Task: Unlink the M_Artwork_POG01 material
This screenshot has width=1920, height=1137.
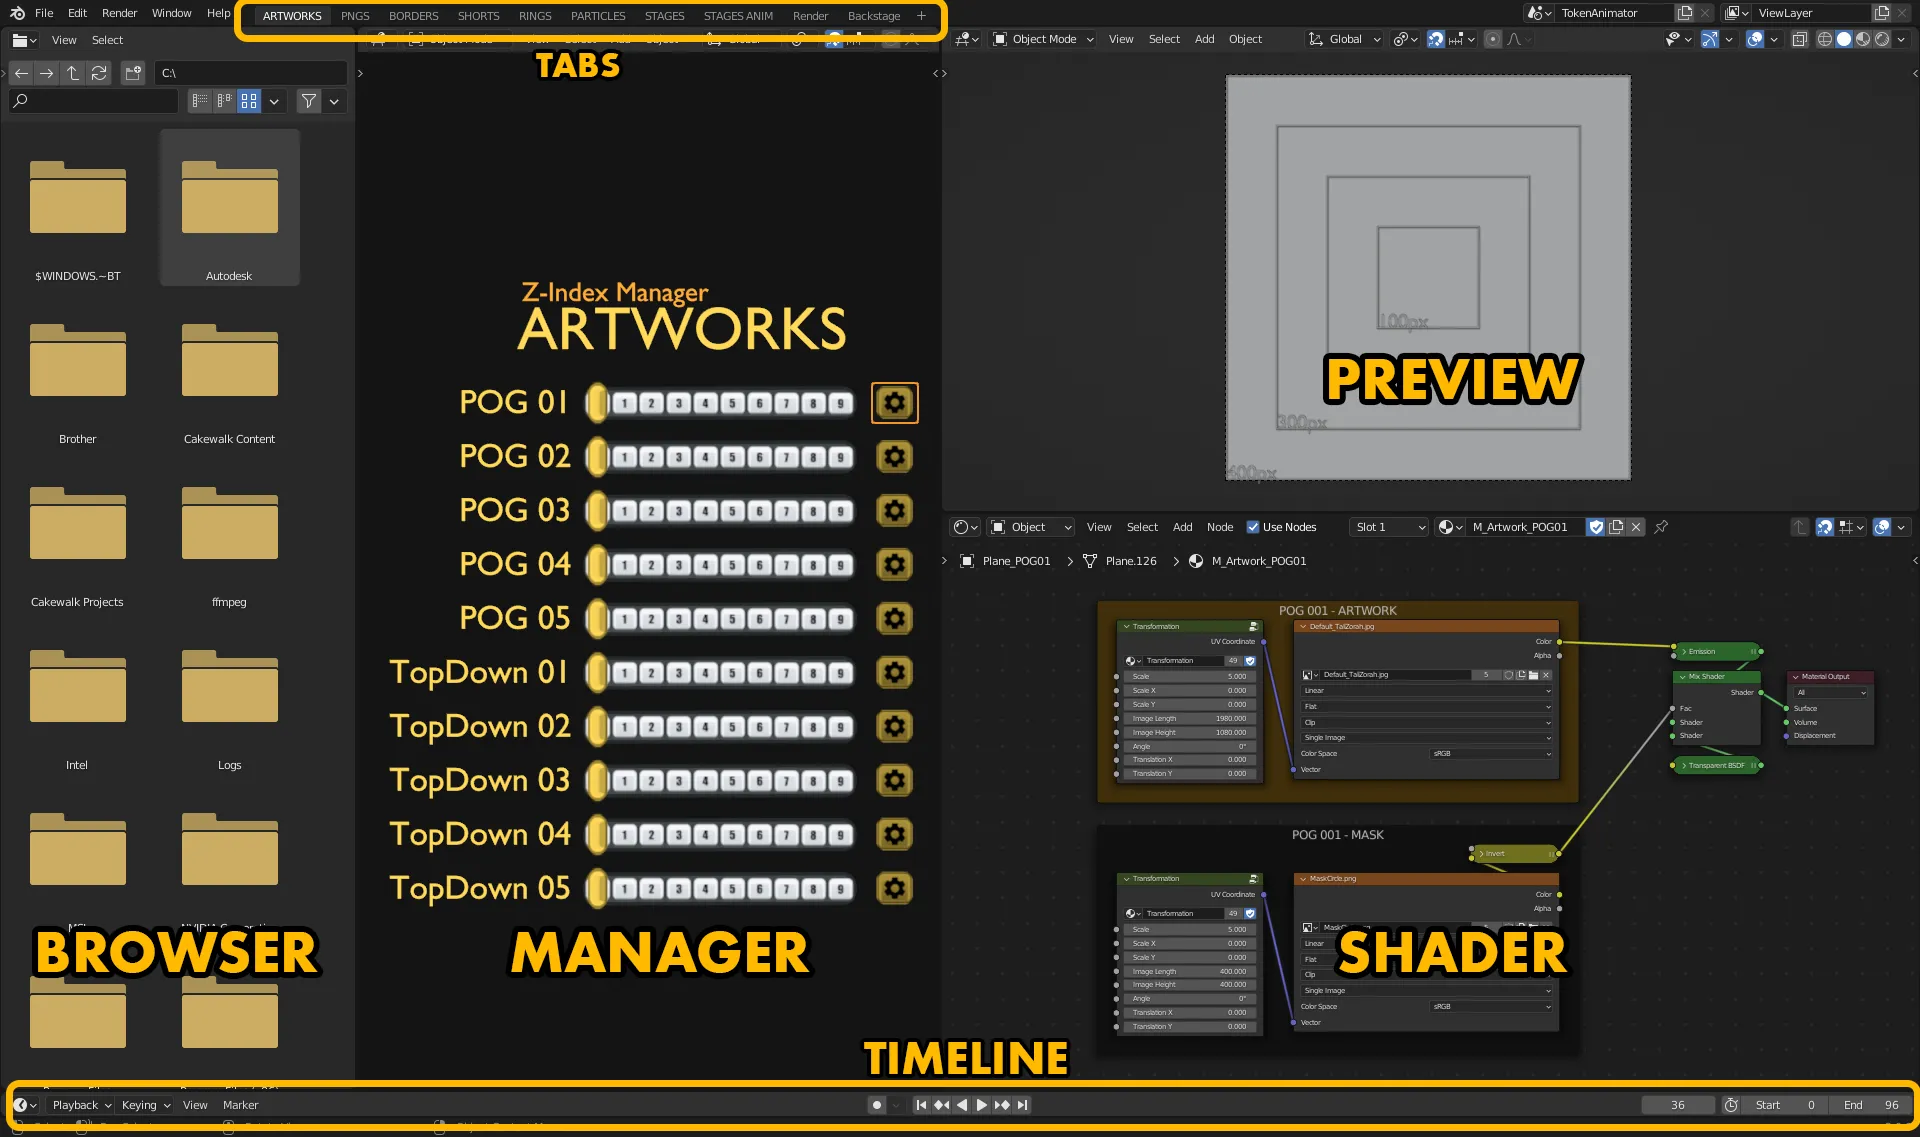Action: [x=1636, y=527]
